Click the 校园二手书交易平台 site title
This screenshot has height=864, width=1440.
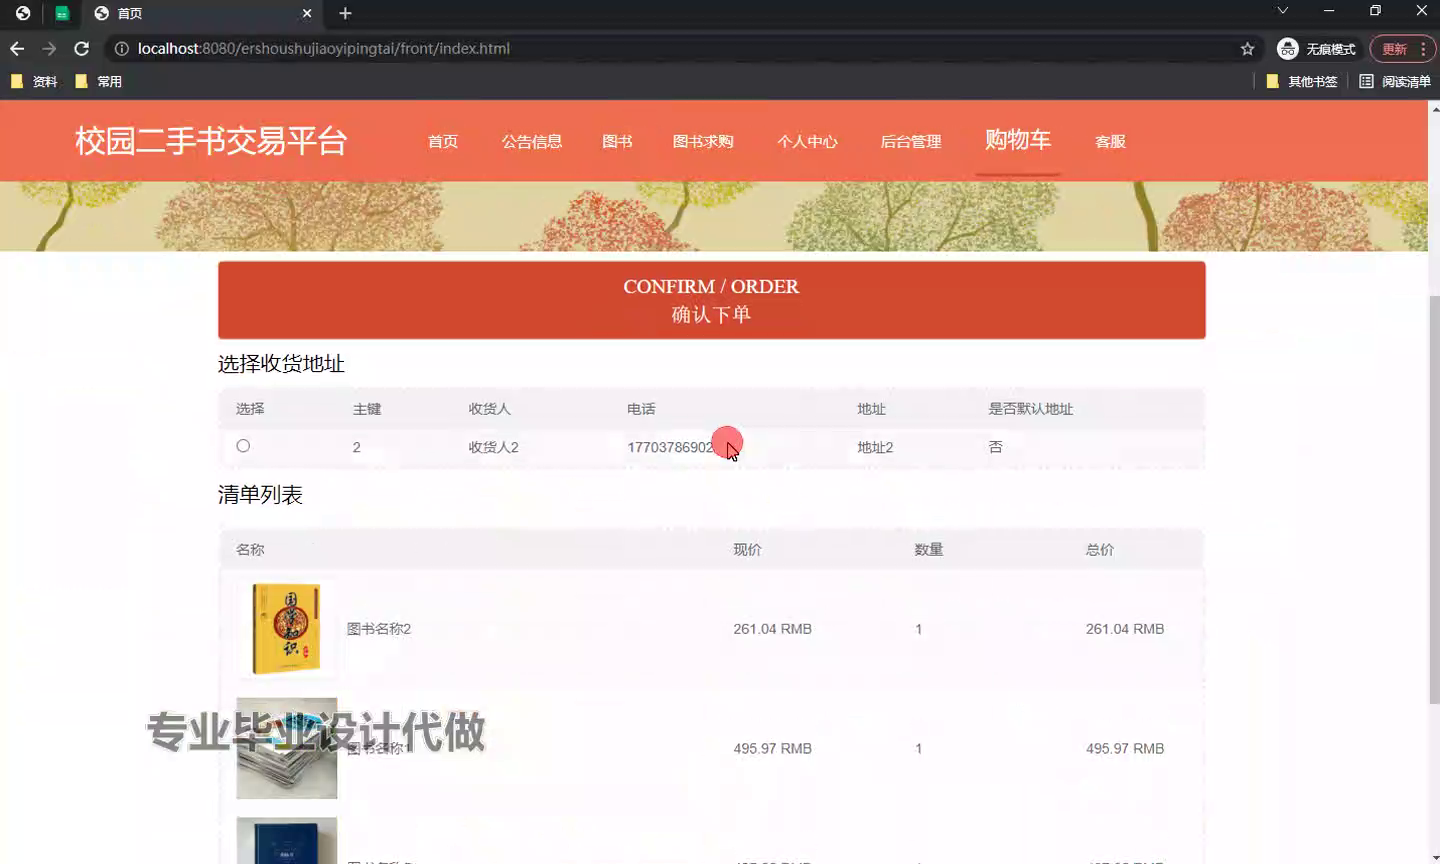coord(211,141)
